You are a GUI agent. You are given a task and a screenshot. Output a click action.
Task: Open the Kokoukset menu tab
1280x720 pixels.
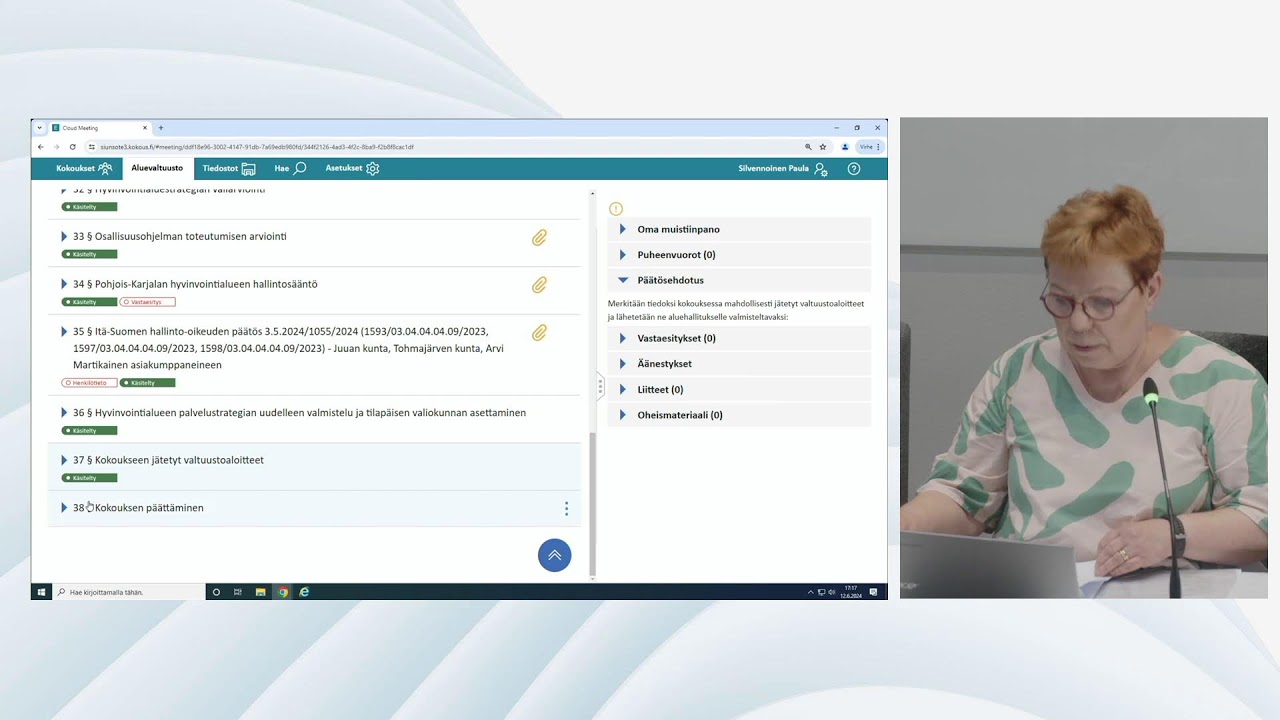[84, 169]
